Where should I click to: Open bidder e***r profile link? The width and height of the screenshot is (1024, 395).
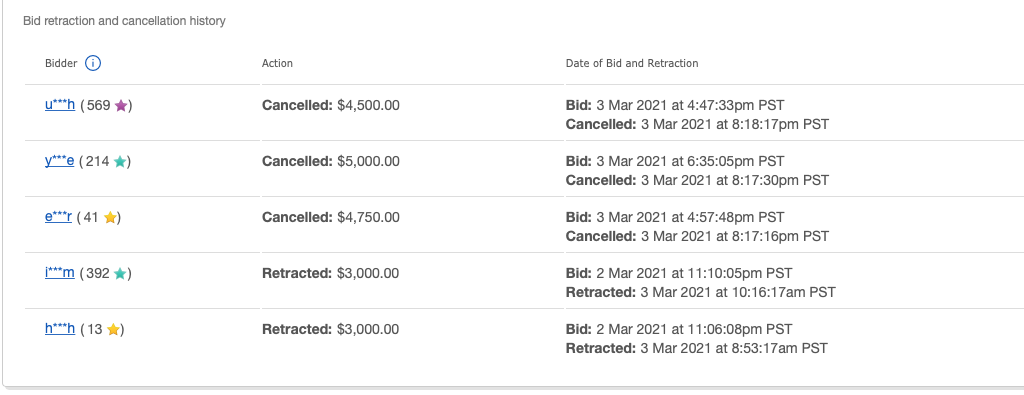[58, 217]
